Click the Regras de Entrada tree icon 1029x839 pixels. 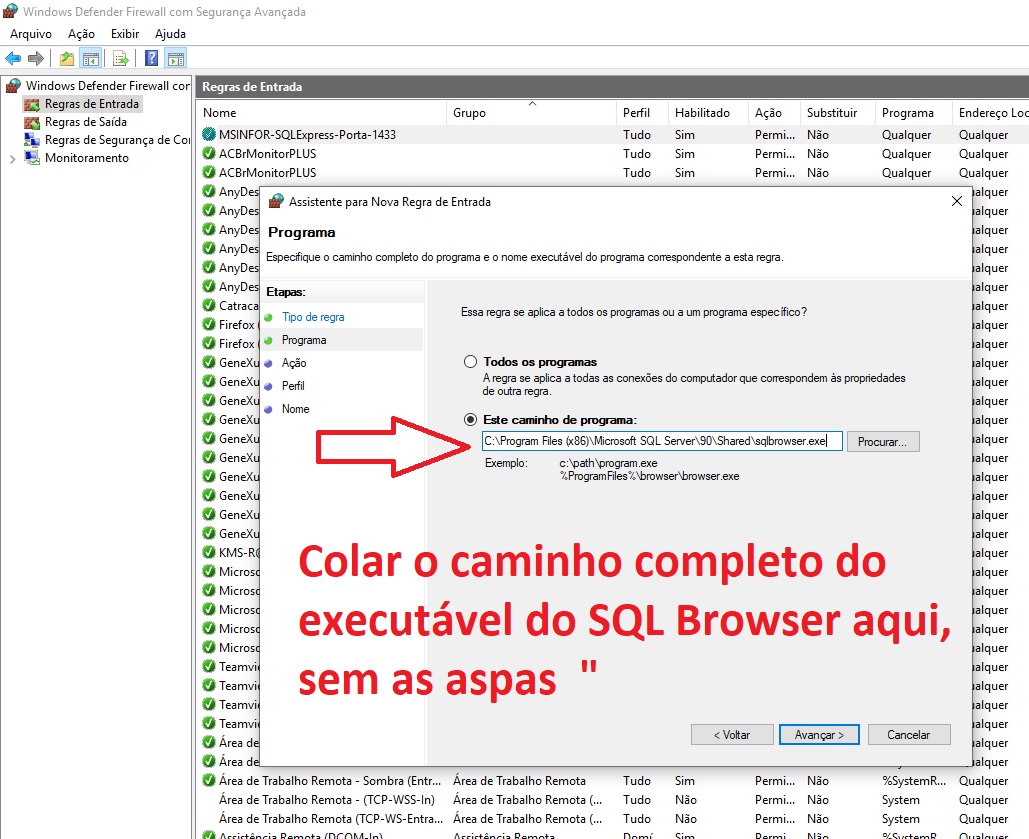(32, 104)
